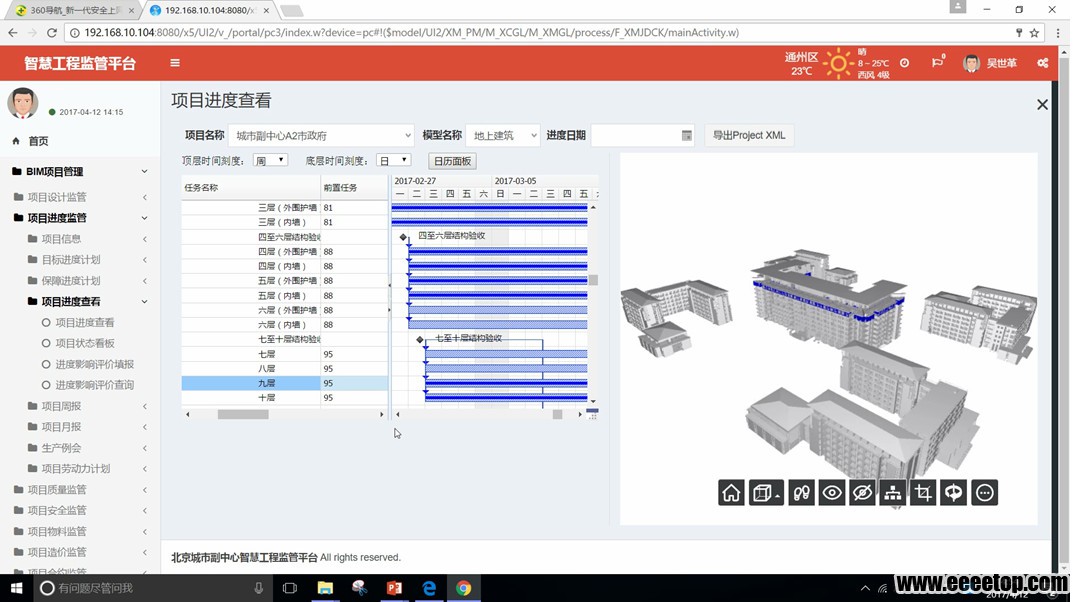The width and height of the screenshot is (1077, 602).
Task: Click 前置任务 column header
Action: tap(354, 188)
